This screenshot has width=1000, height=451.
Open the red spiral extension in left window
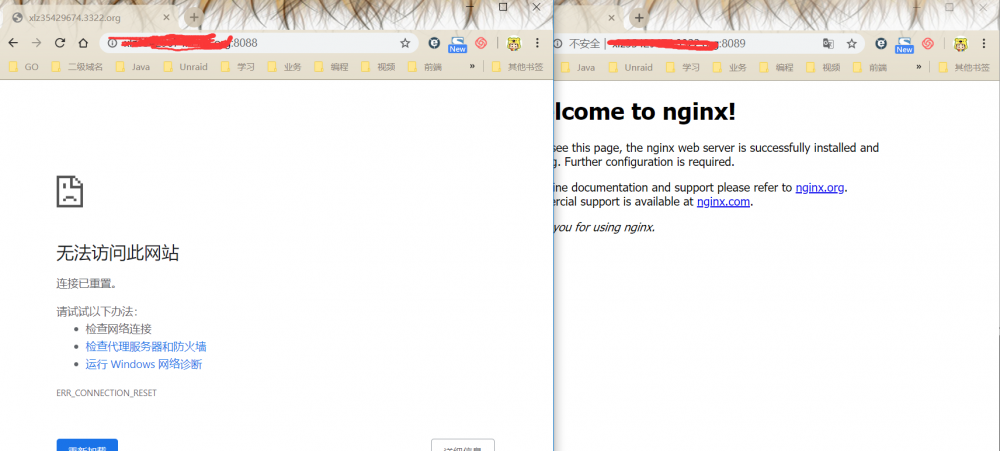pyautogui.click(x=481, y=43)
